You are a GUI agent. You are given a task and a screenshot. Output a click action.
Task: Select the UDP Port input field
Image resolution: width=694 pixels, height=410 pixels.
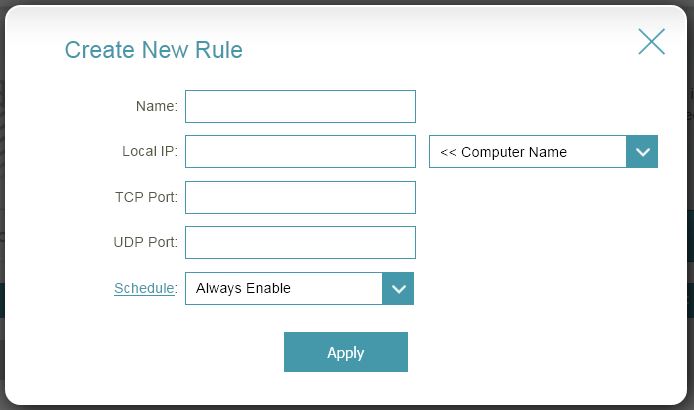[300, 242]
